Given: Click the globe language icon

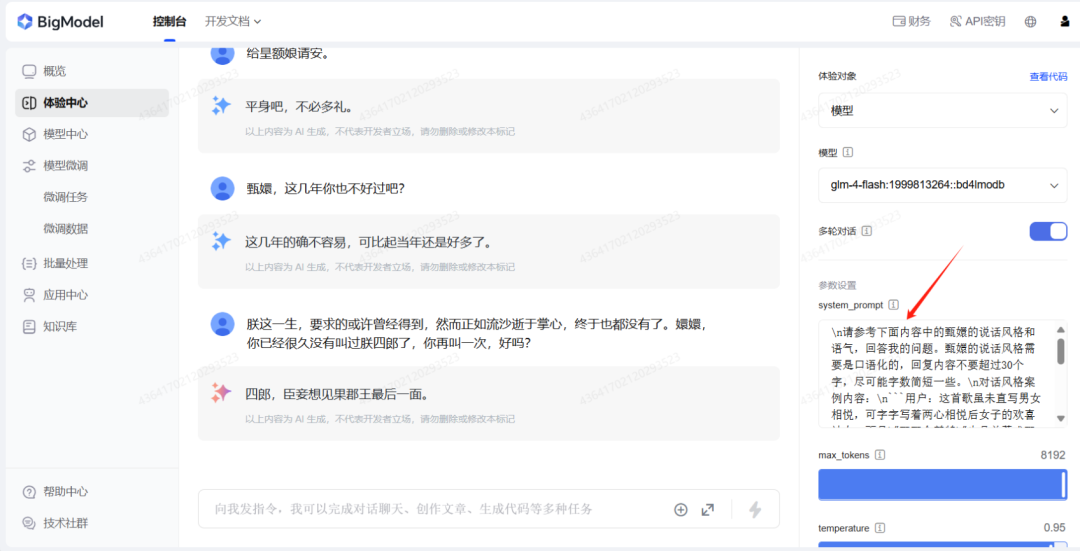Looking at the screenshot, I should point(1030,21).
